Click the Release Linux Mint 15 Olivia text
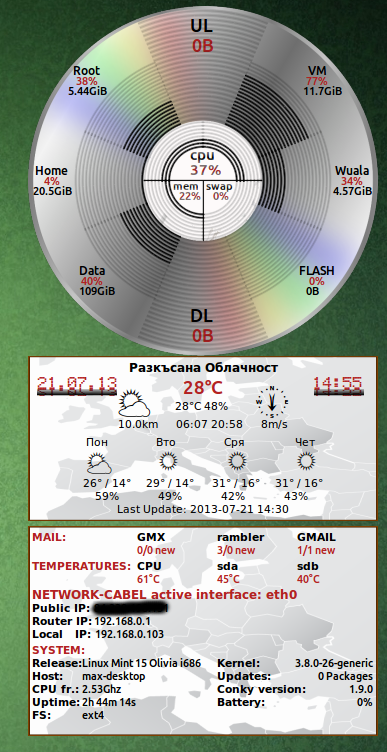Viewport: 387px width, 752px height. (141, 663)
